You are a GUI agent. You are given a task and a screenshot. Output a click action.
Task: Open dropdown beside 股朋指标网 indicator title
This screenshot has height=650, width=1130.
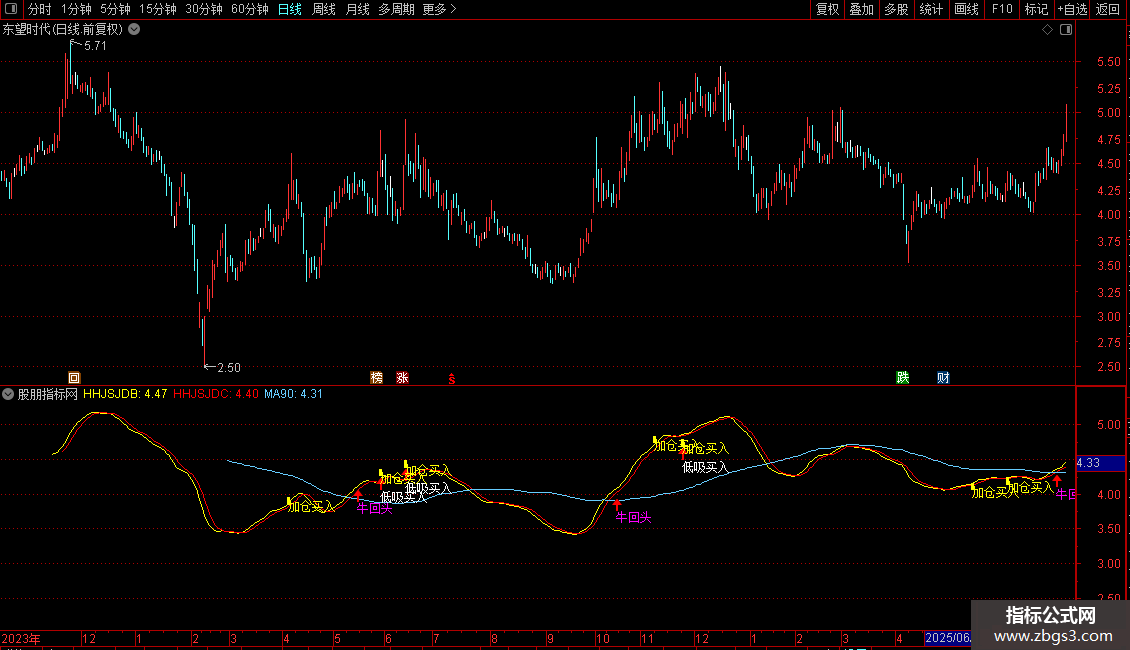click(8, 394)
